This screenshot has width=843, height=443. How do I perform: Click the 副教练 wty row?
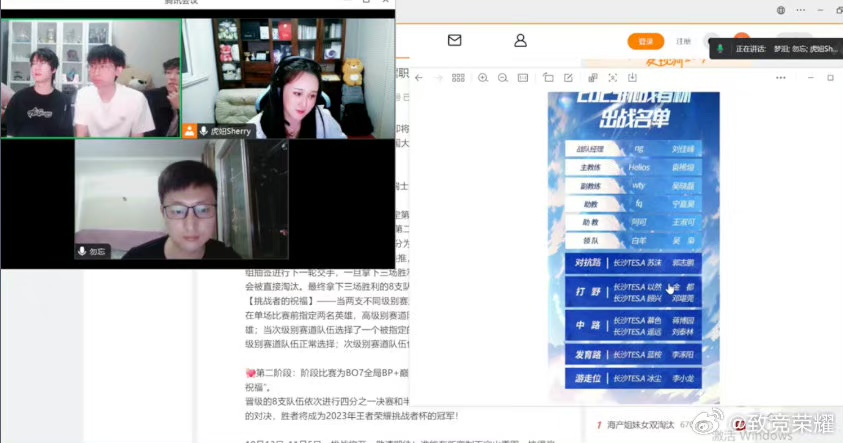click(x=633, y=186)
